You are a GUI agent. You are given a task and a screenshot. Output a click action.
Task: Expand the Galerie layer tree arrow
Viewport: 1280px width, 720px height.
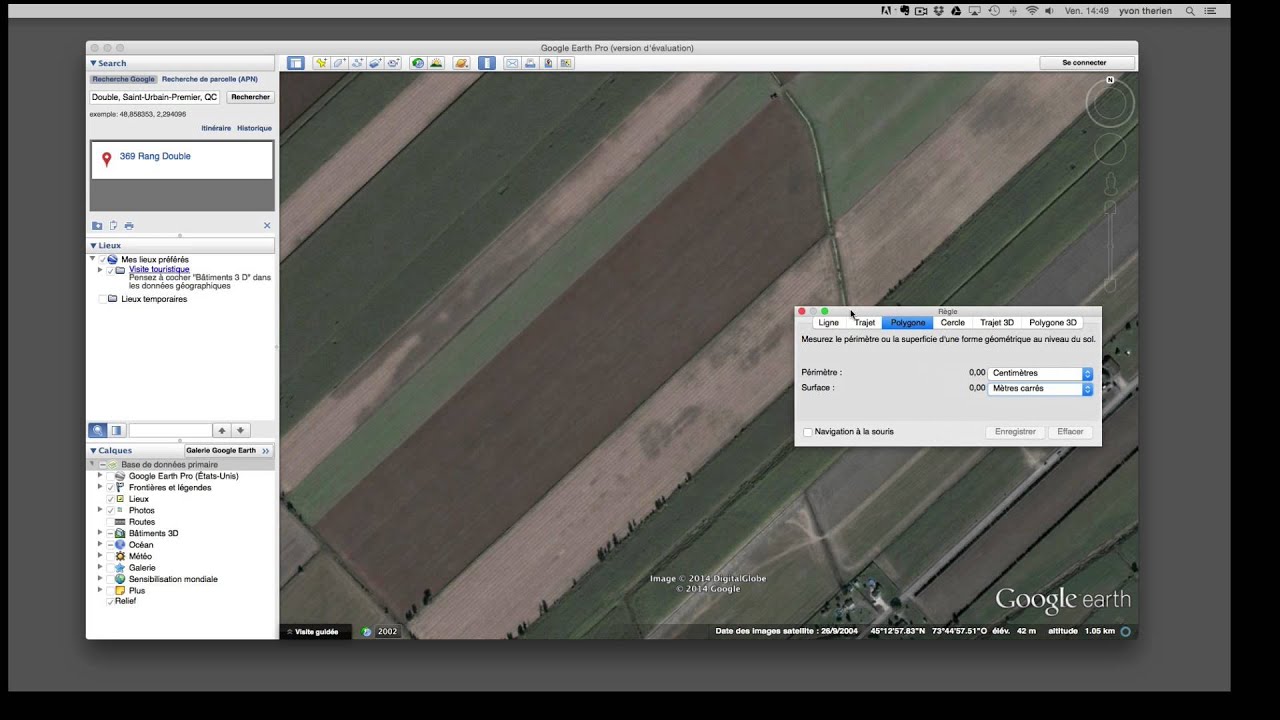[x=100, y=567]
